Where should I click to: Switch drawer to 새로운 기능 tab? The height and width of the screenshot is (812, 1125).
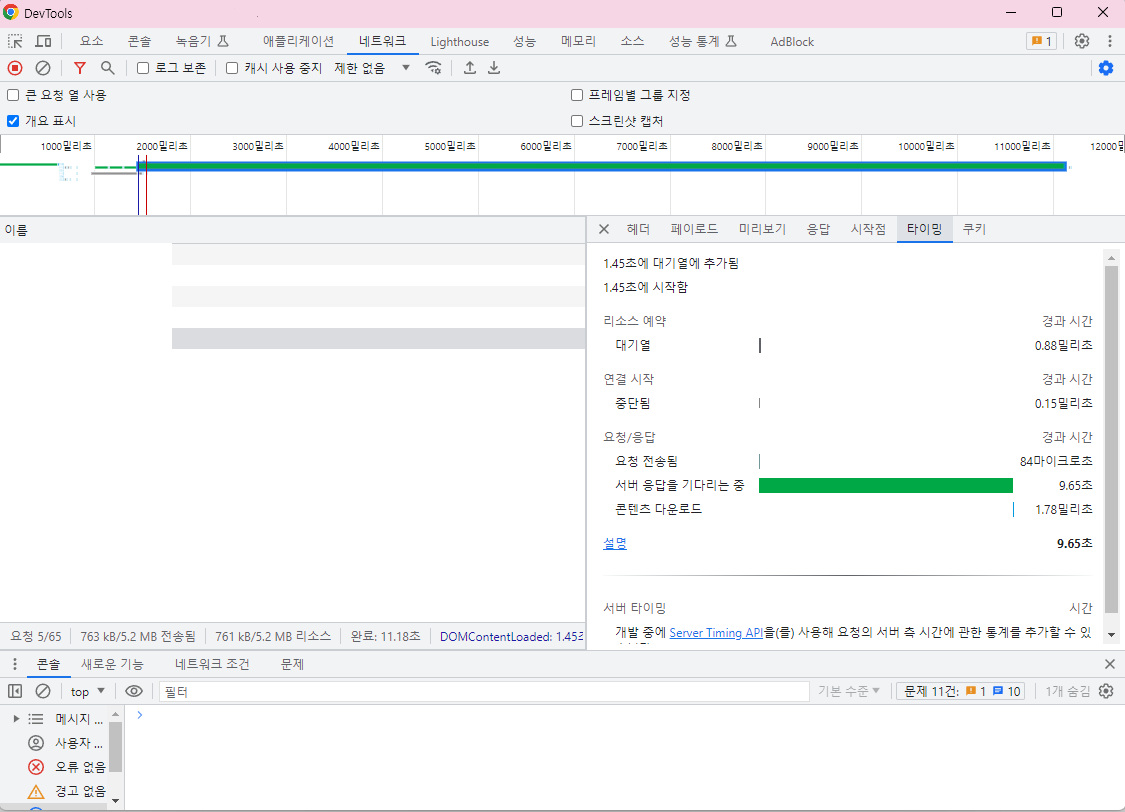[x=112, y=664]
